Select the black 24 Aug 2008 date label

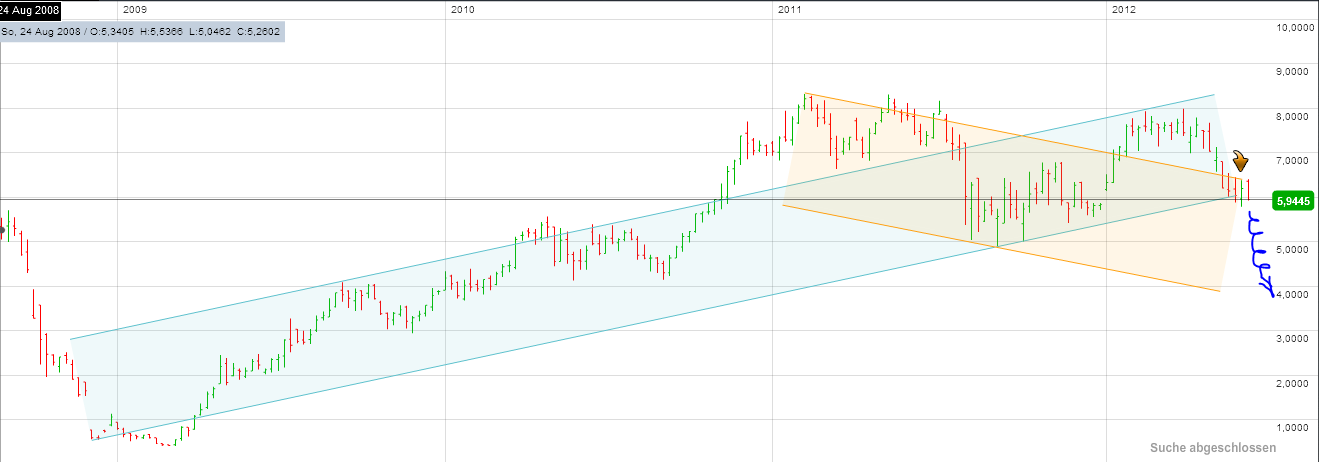coord(30,11)
